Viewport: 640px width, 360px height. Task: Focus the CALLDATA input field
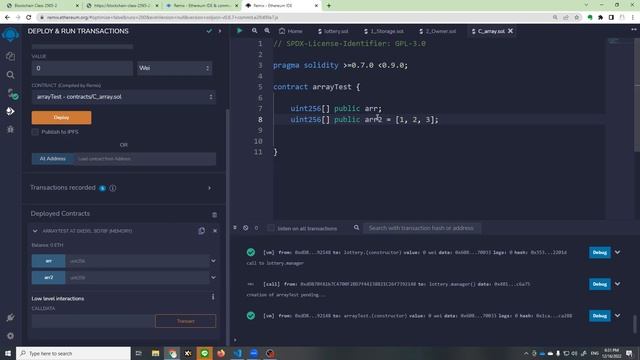[x=93, y=321]
